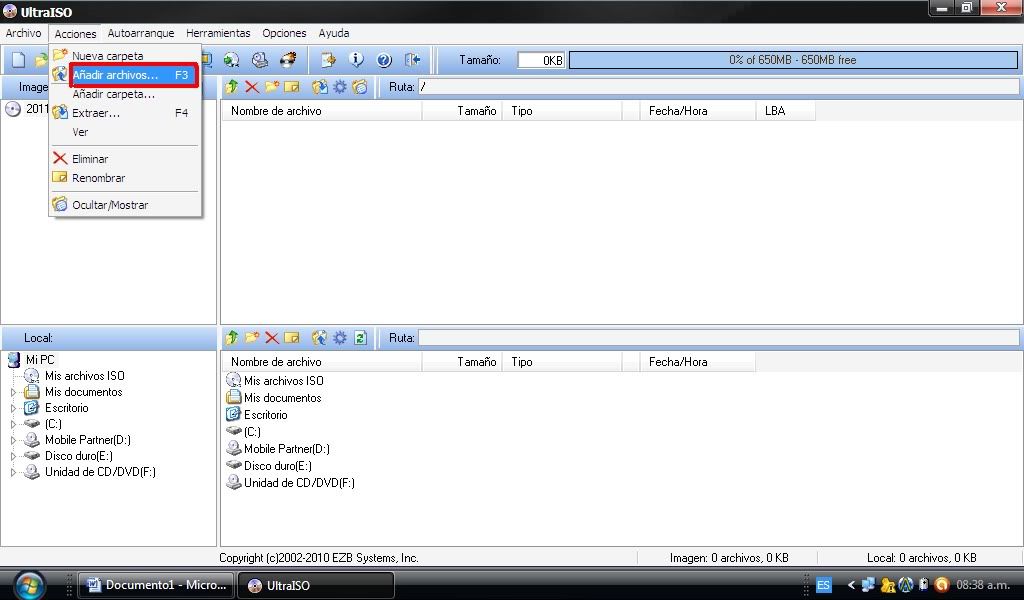Select Eliminar in the Acciones menu
Viewport: 1024px width, 600px height.
pos(125,159)
